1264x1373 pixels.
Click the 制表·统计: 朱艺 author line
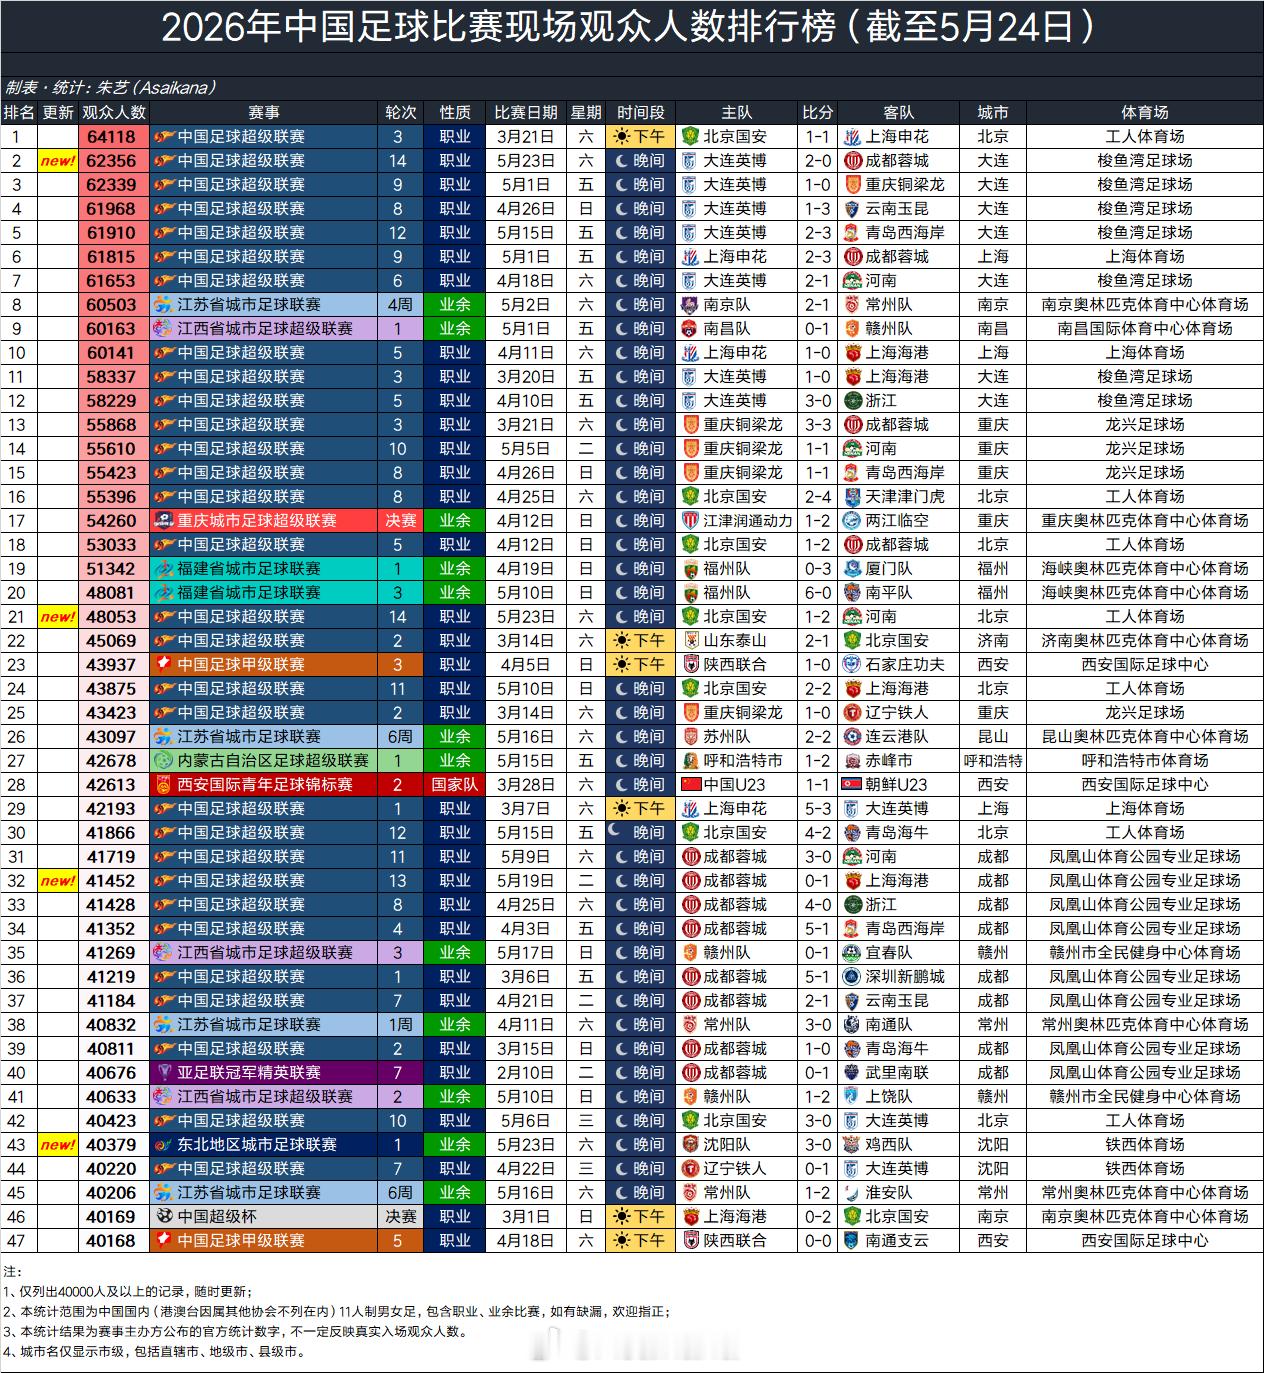112,88
